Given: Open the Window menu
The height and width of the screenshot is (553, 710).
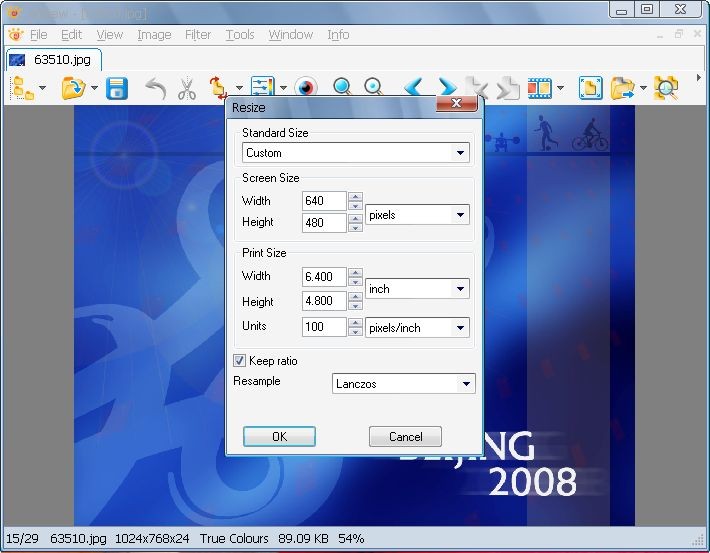Looking at the screenshot, I should [290, 34].
